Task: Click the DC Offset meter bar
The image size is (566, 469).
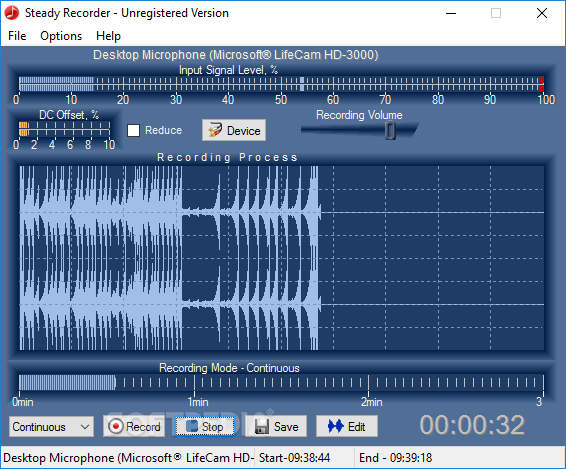Action: coord(65,129)
